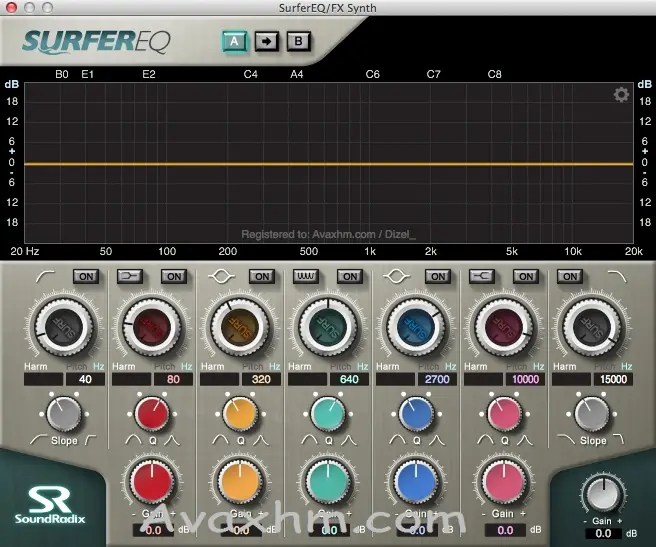656x547 pixels.
Task: Click the low-pass Slope knob
Action: [592, 414]
